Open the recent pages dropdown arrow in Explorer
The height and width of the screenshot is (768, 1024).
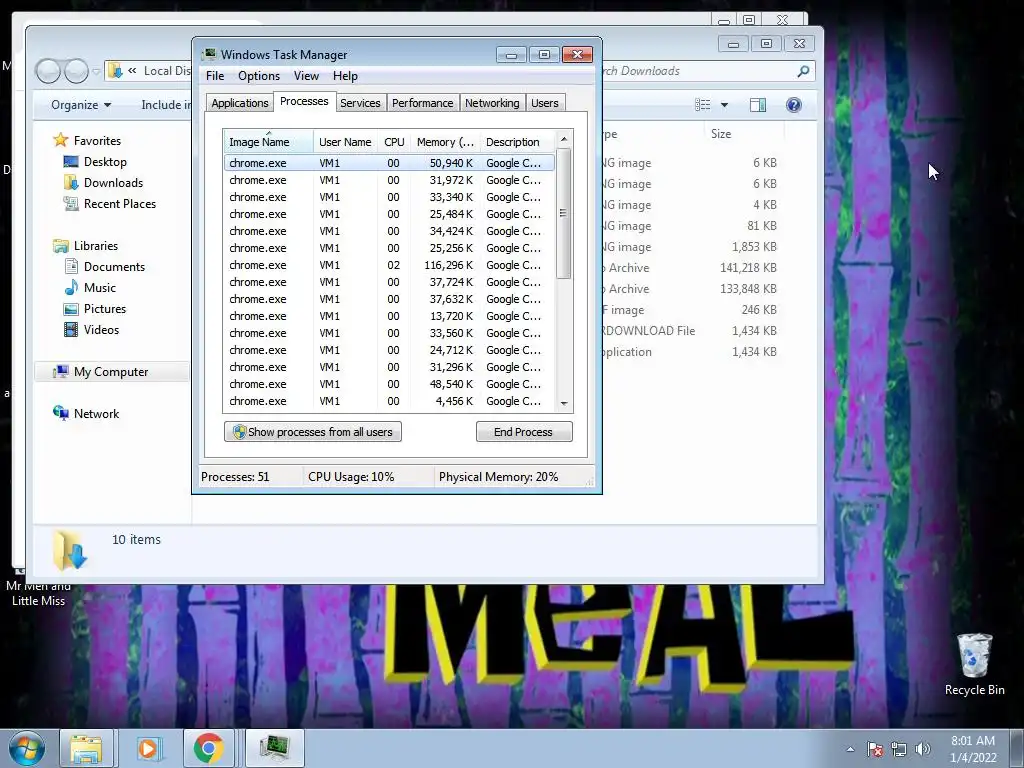point(96,71)
